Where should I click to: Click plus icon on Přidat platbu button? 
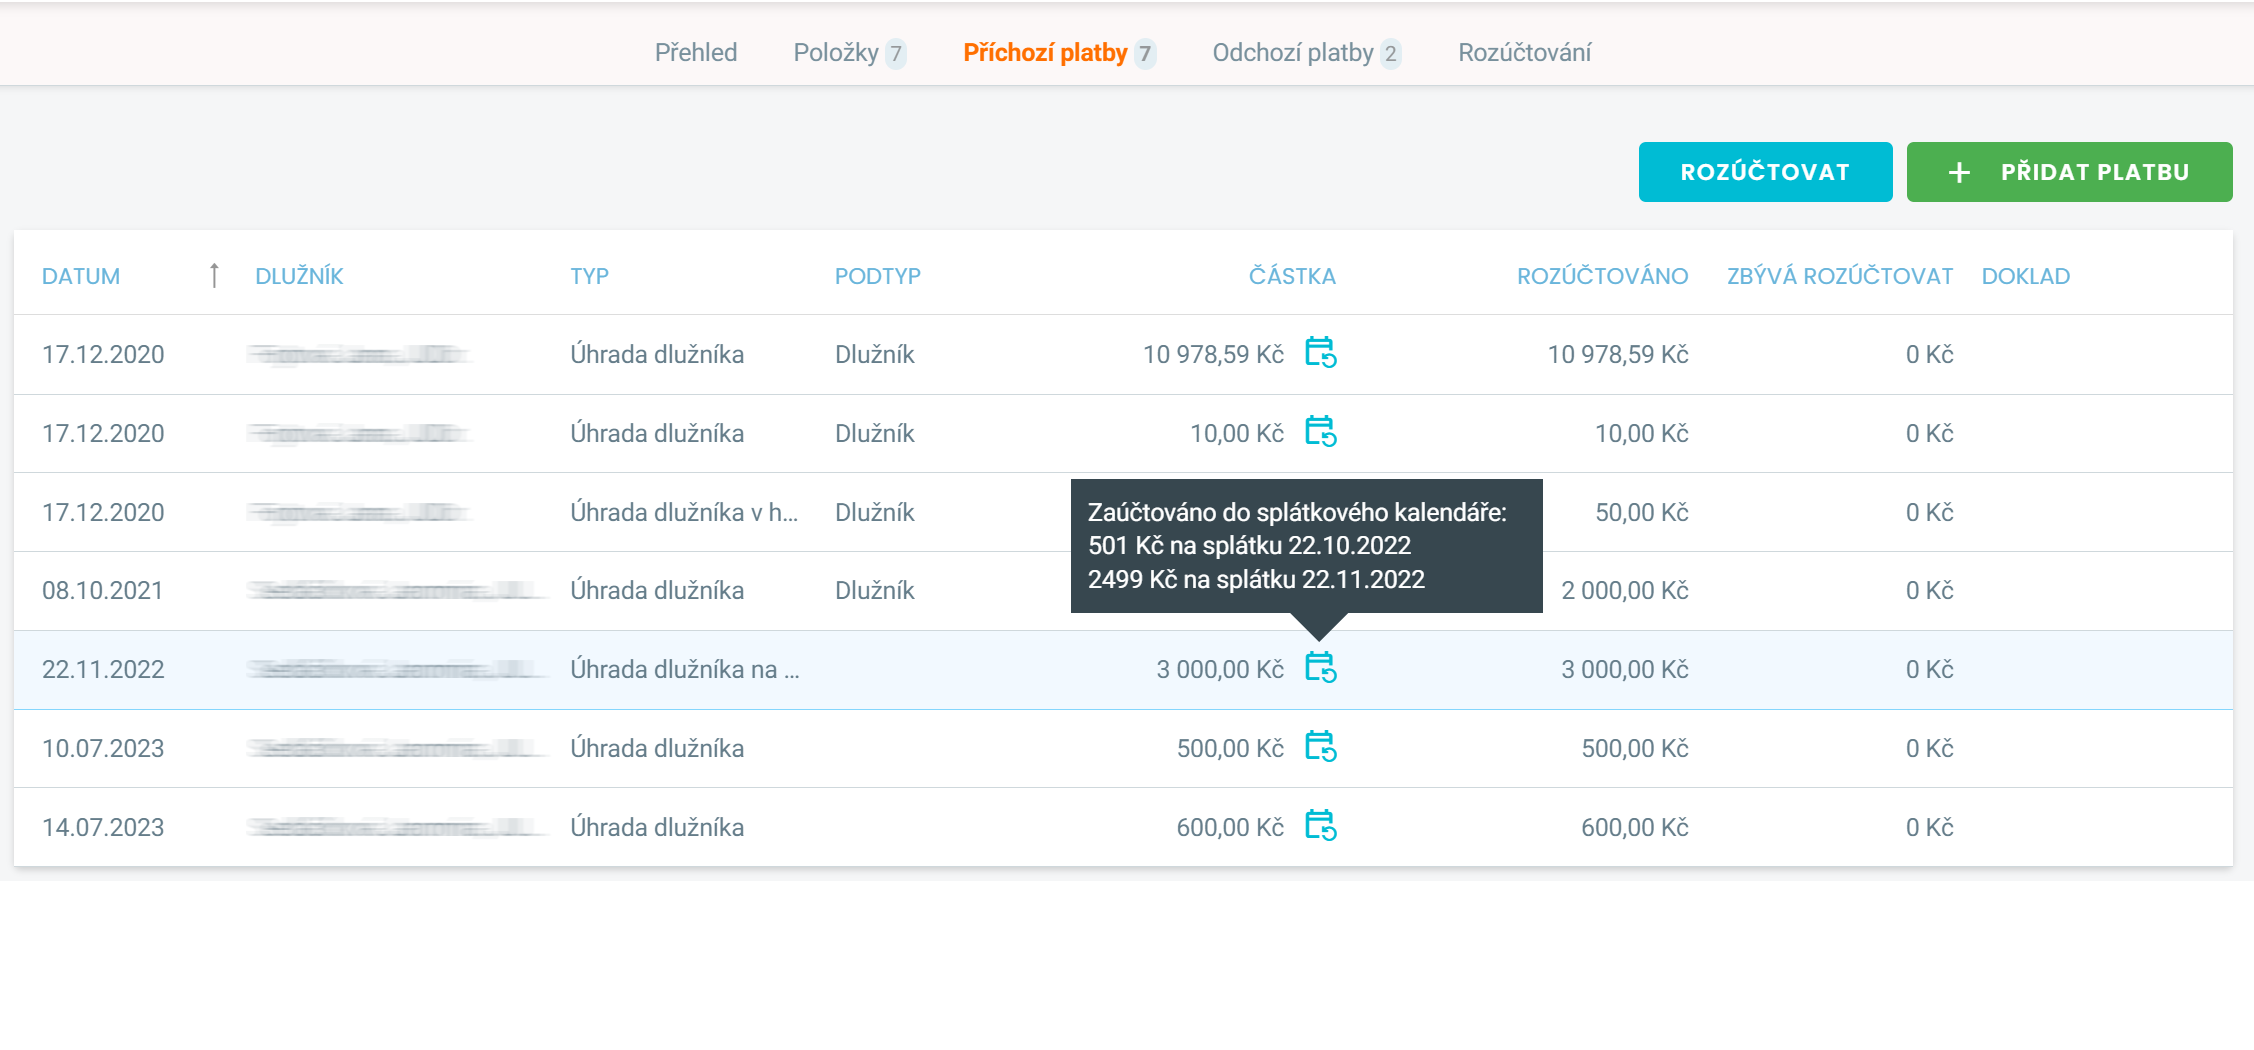pos(1959,173)
